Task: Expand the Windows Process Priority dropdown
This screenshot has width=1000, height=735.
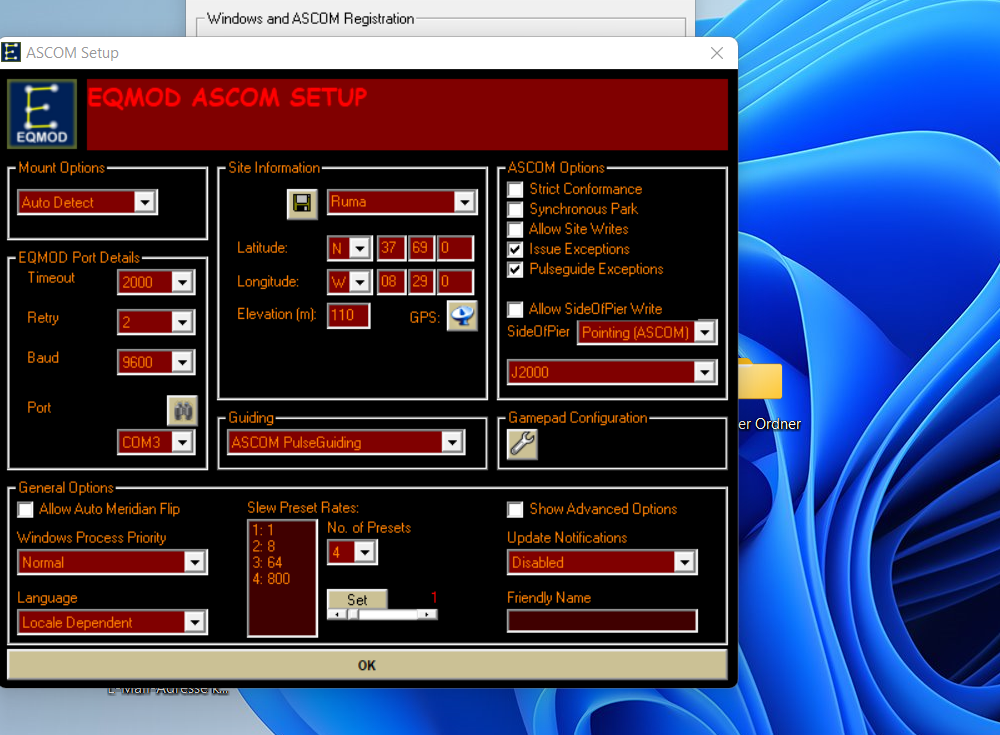Action: 195,562
